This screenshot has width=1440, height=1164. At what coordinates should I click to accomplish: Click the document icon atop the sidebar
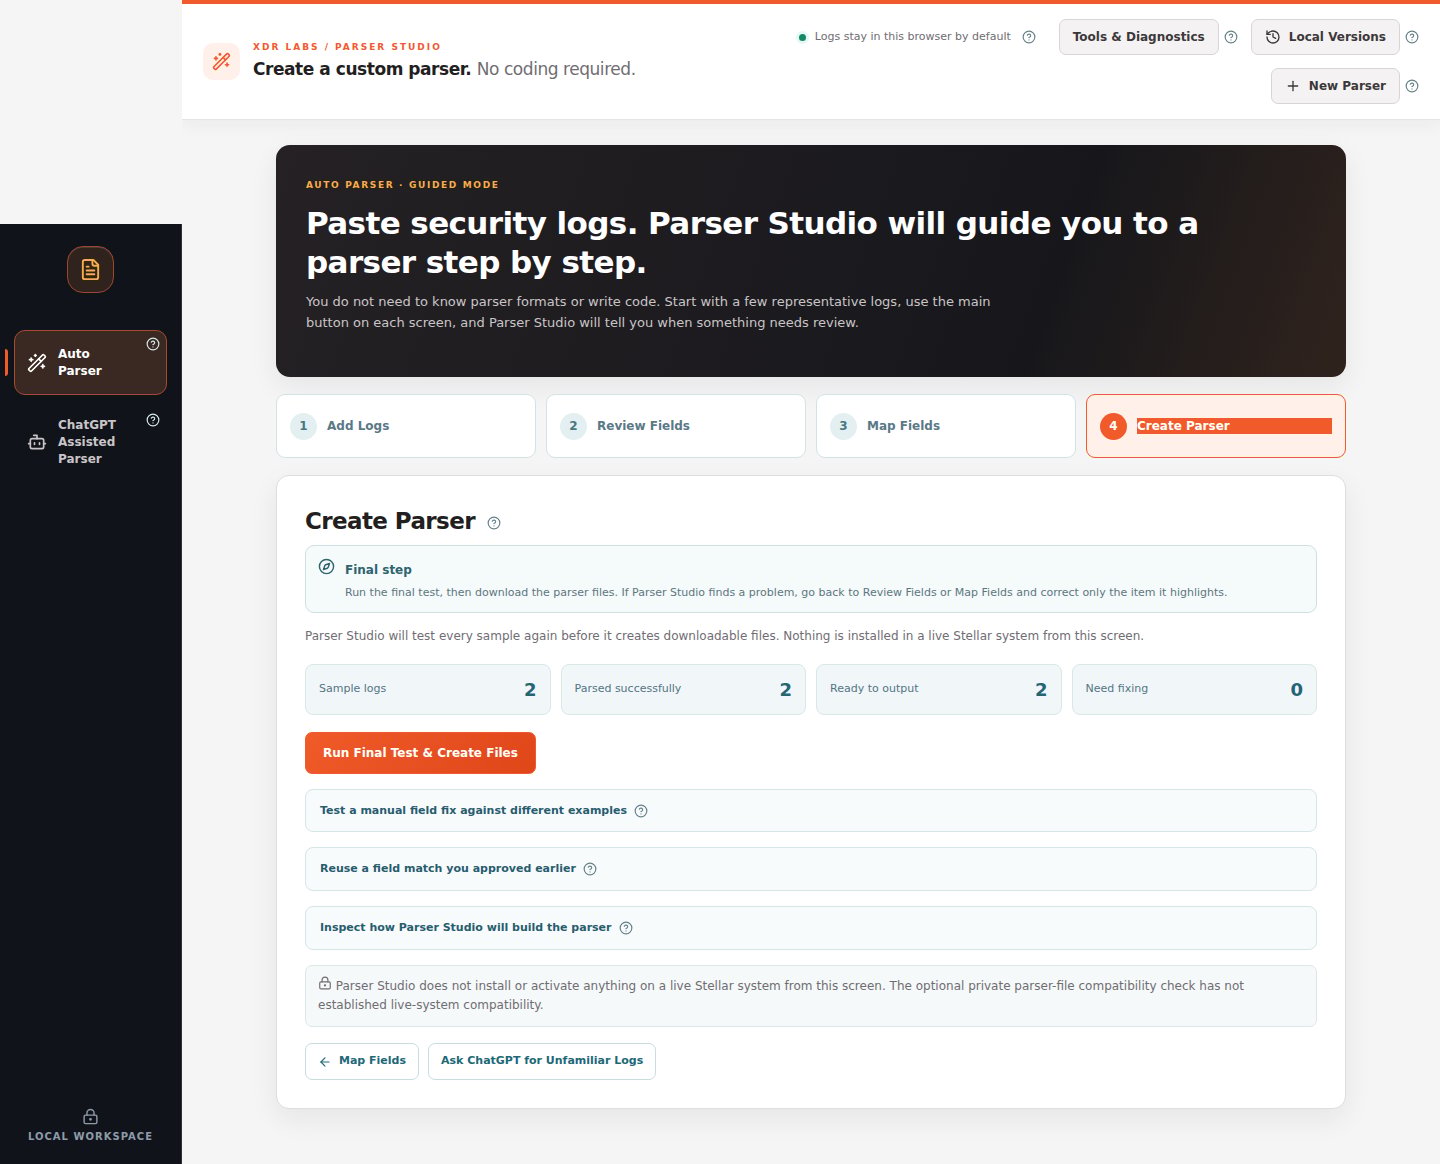(x=90, y=270)
